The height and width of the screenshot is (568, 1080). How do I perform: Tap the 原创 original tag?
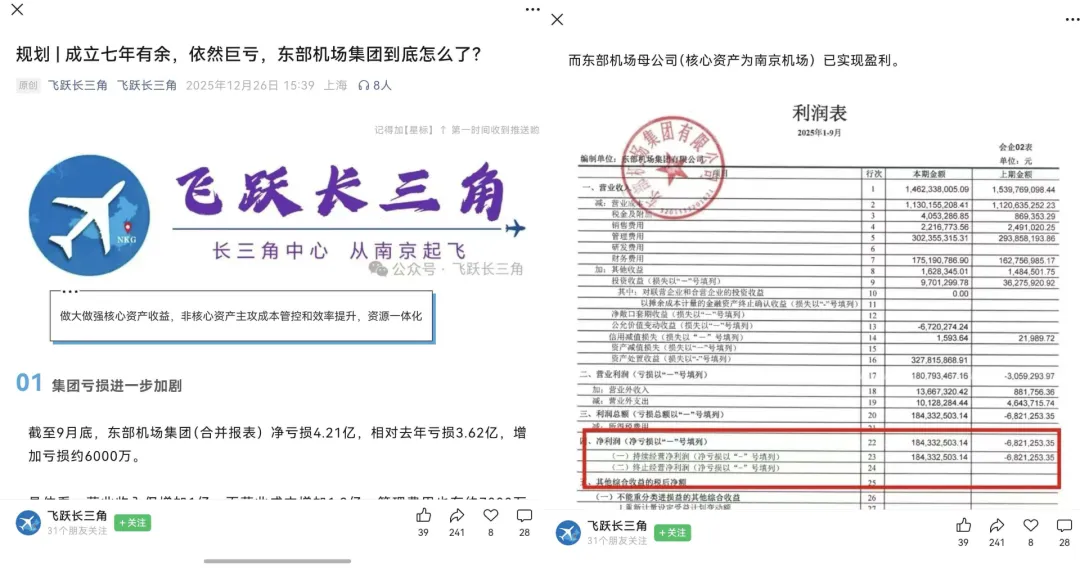(x=28, y=85)
